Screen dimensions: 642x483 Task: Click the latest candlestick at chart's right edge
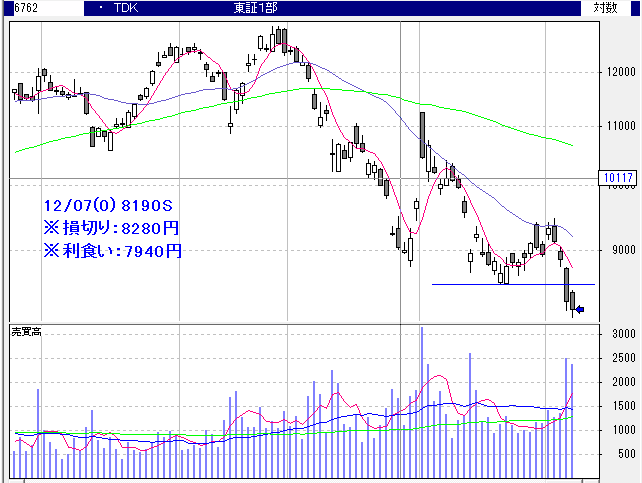pos(574,300)
